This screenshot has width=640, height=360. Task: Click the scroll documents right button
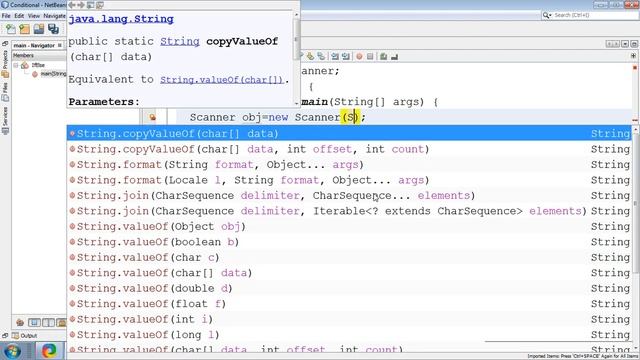617,44
